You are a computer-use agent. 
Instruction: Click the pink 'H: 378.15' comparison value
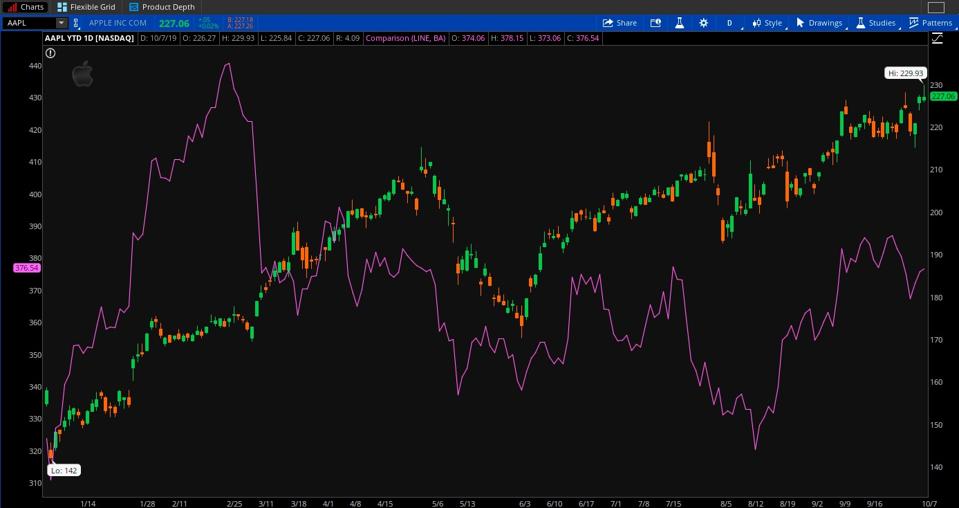pyautogui.click(x=507, y=38)
